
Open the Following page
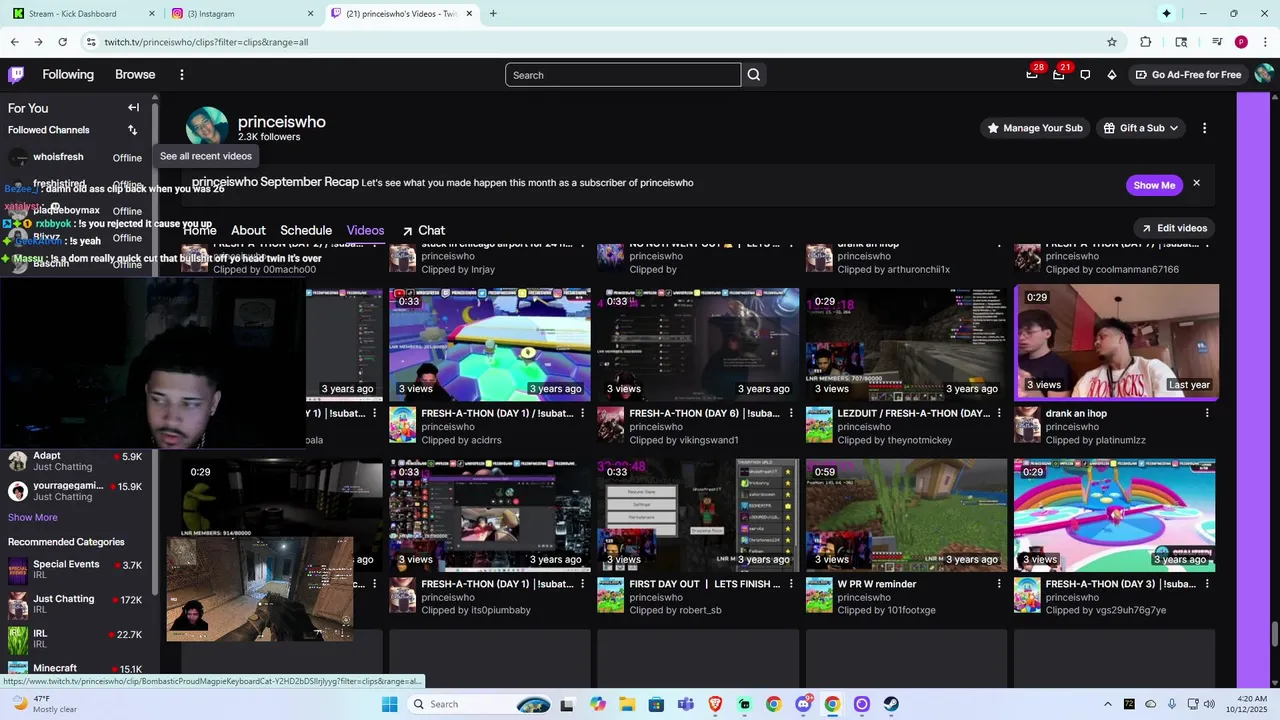68,75
